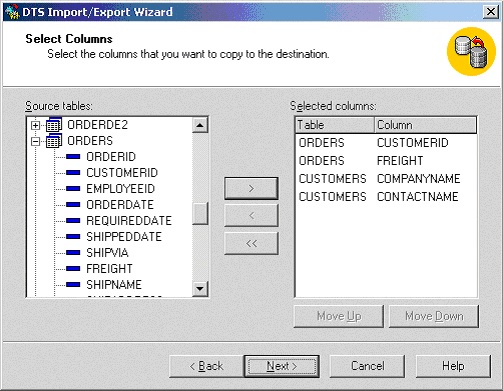The width and height of the screenshot is (503, 391).
Task: Select the SHIPPEDDATE column
Action: [x=124, y=237]
